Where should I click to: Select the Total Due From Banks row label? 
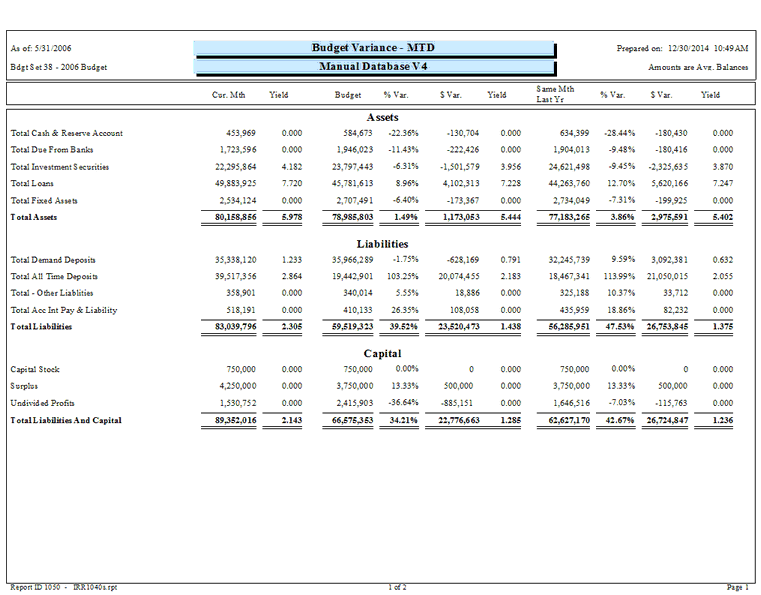53,150
